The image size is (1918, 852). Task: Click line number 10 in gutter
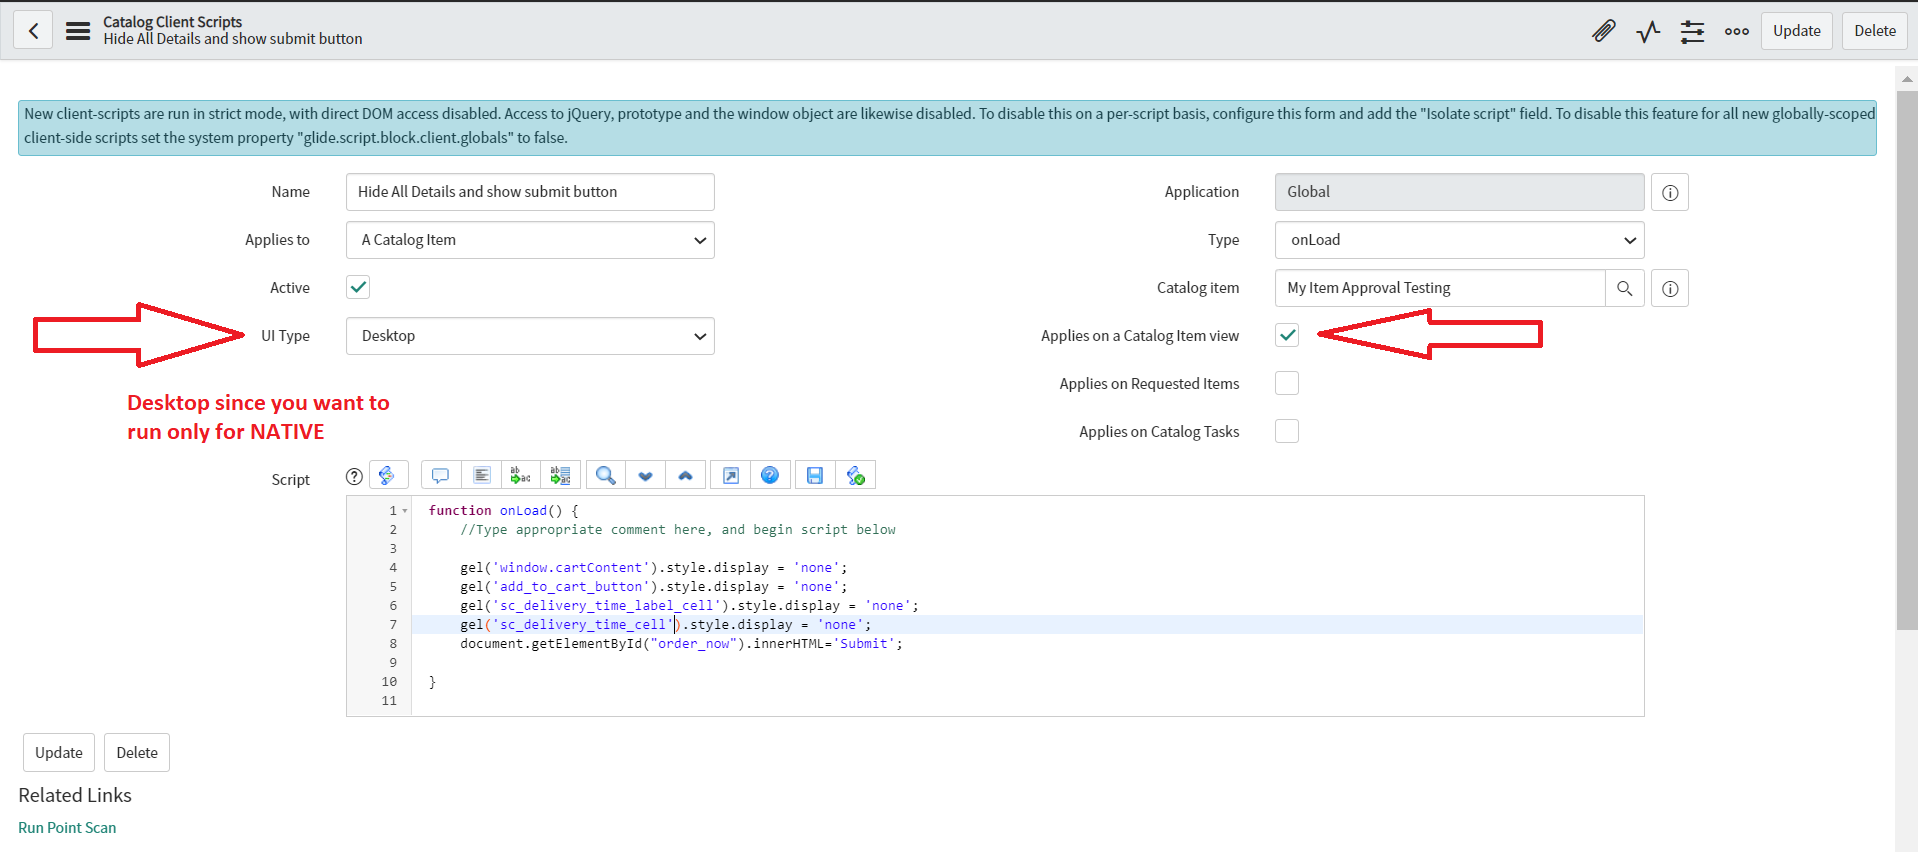point(389,682)
